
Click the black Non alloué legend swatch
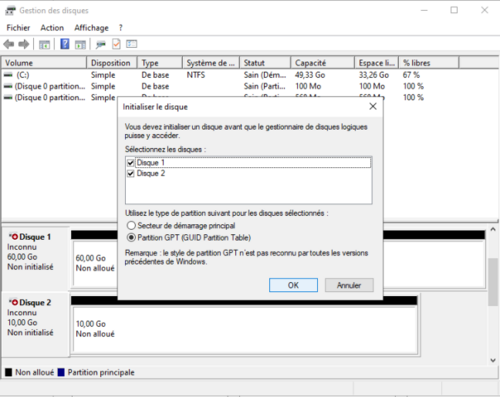click(9, 372)
